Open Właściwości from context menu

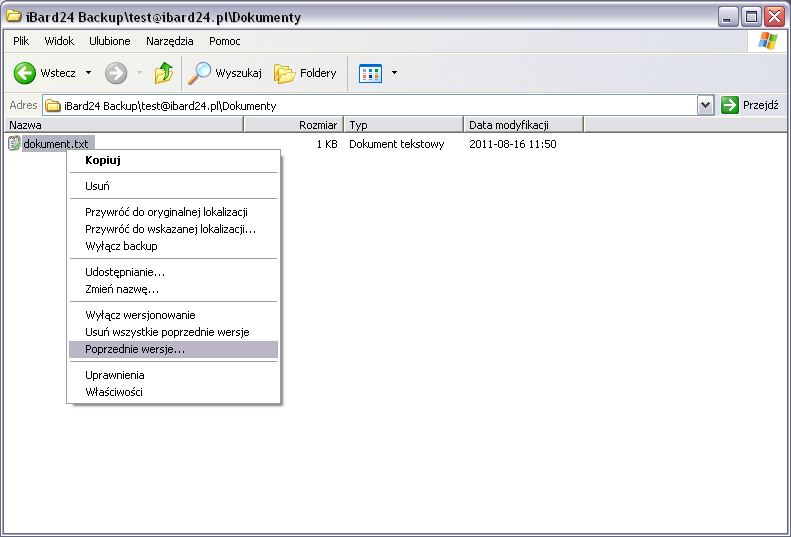174,392
